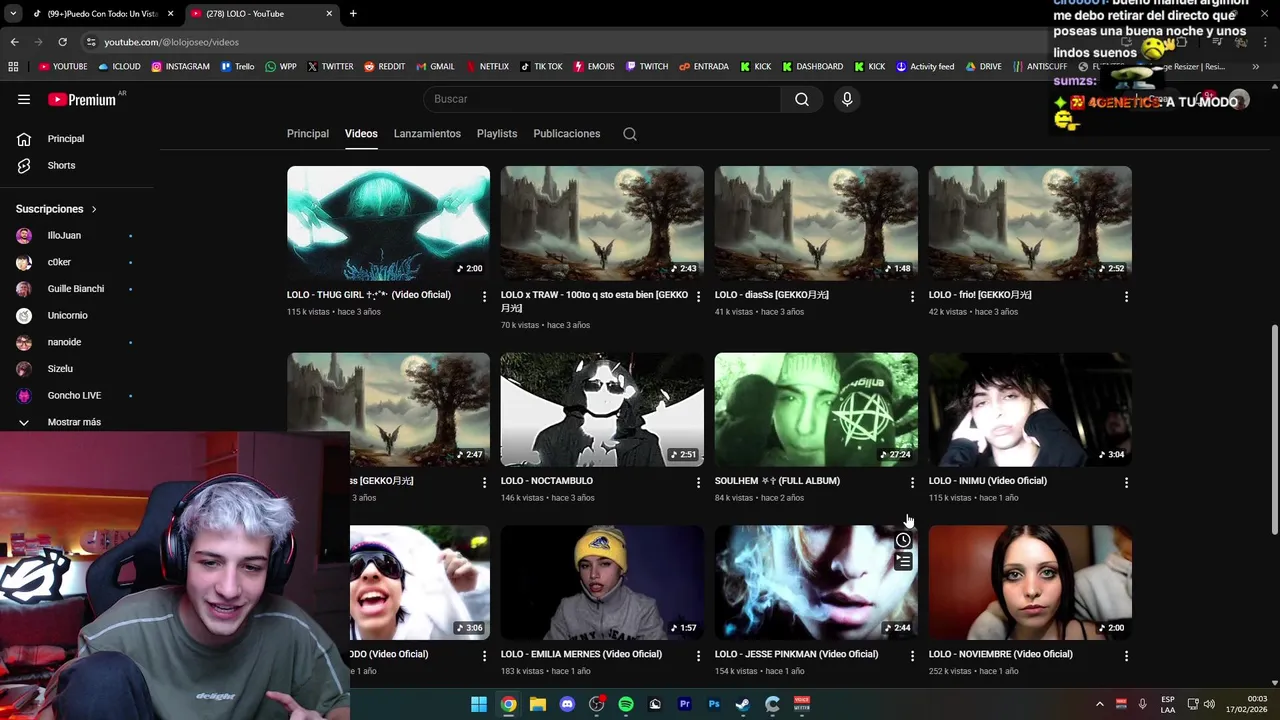Open Discord from the taskbar
1280x720 pixels.
tap(567, 704)
